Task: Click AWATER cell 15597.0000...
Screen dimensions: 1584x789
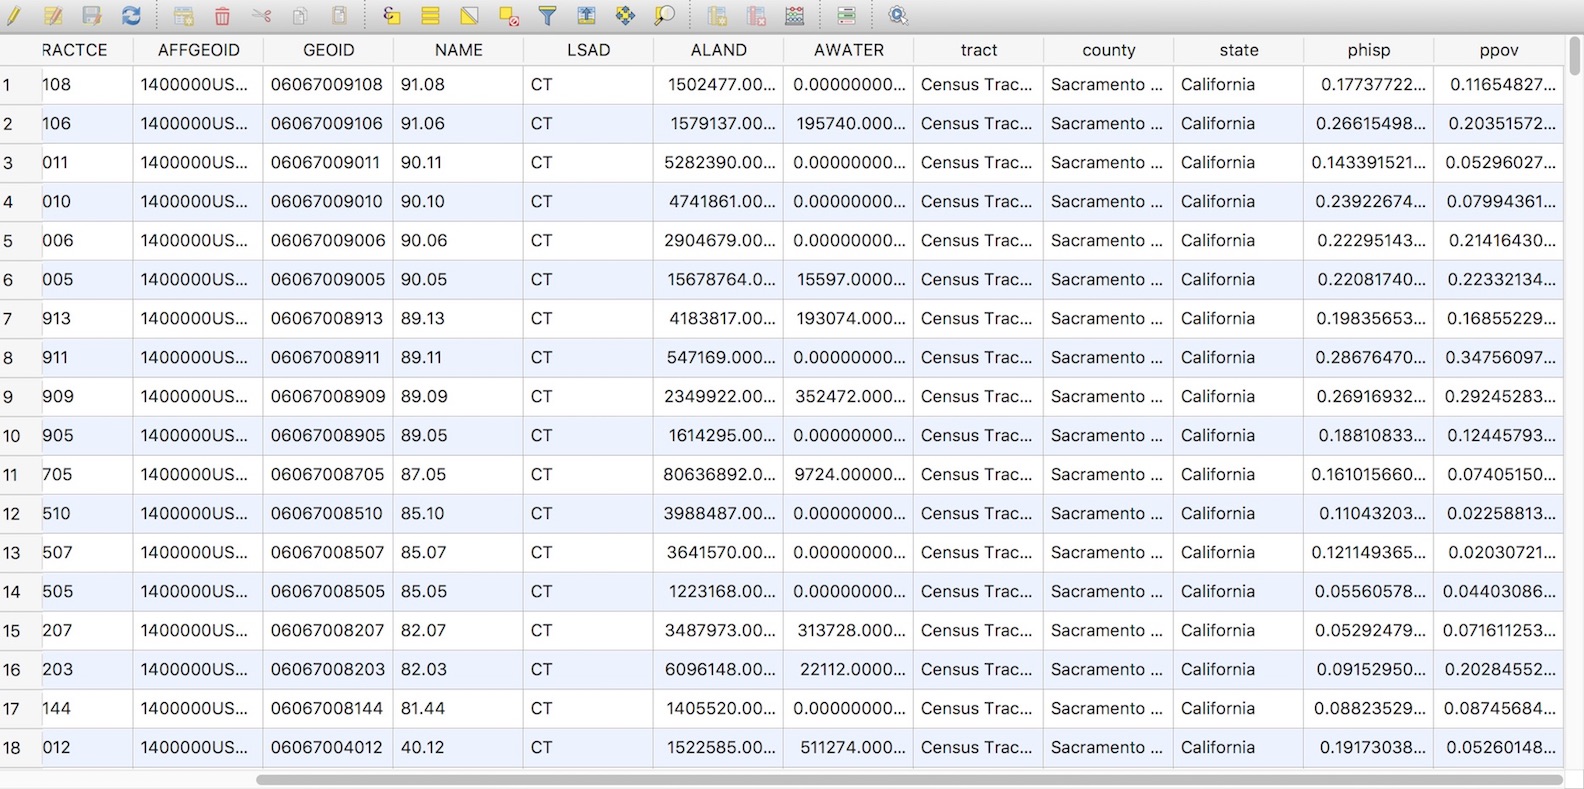Action: 848,280
